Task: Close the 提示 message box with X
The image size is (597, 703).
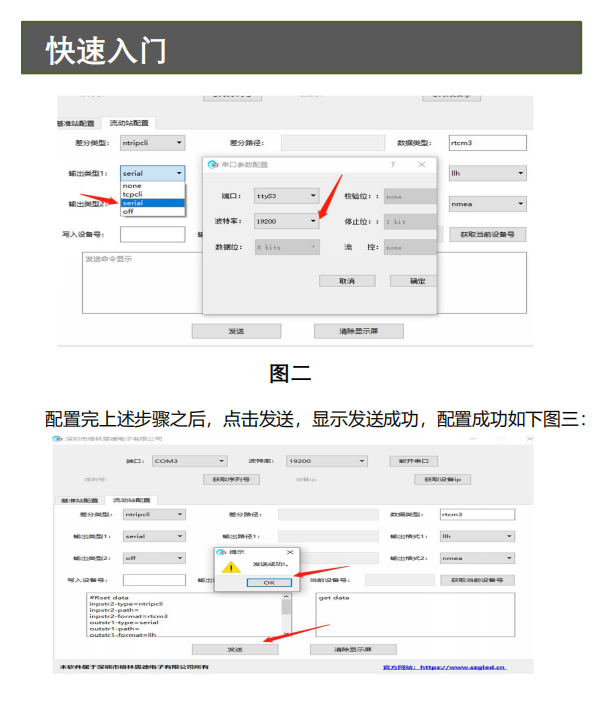Action: pos(290,552)
